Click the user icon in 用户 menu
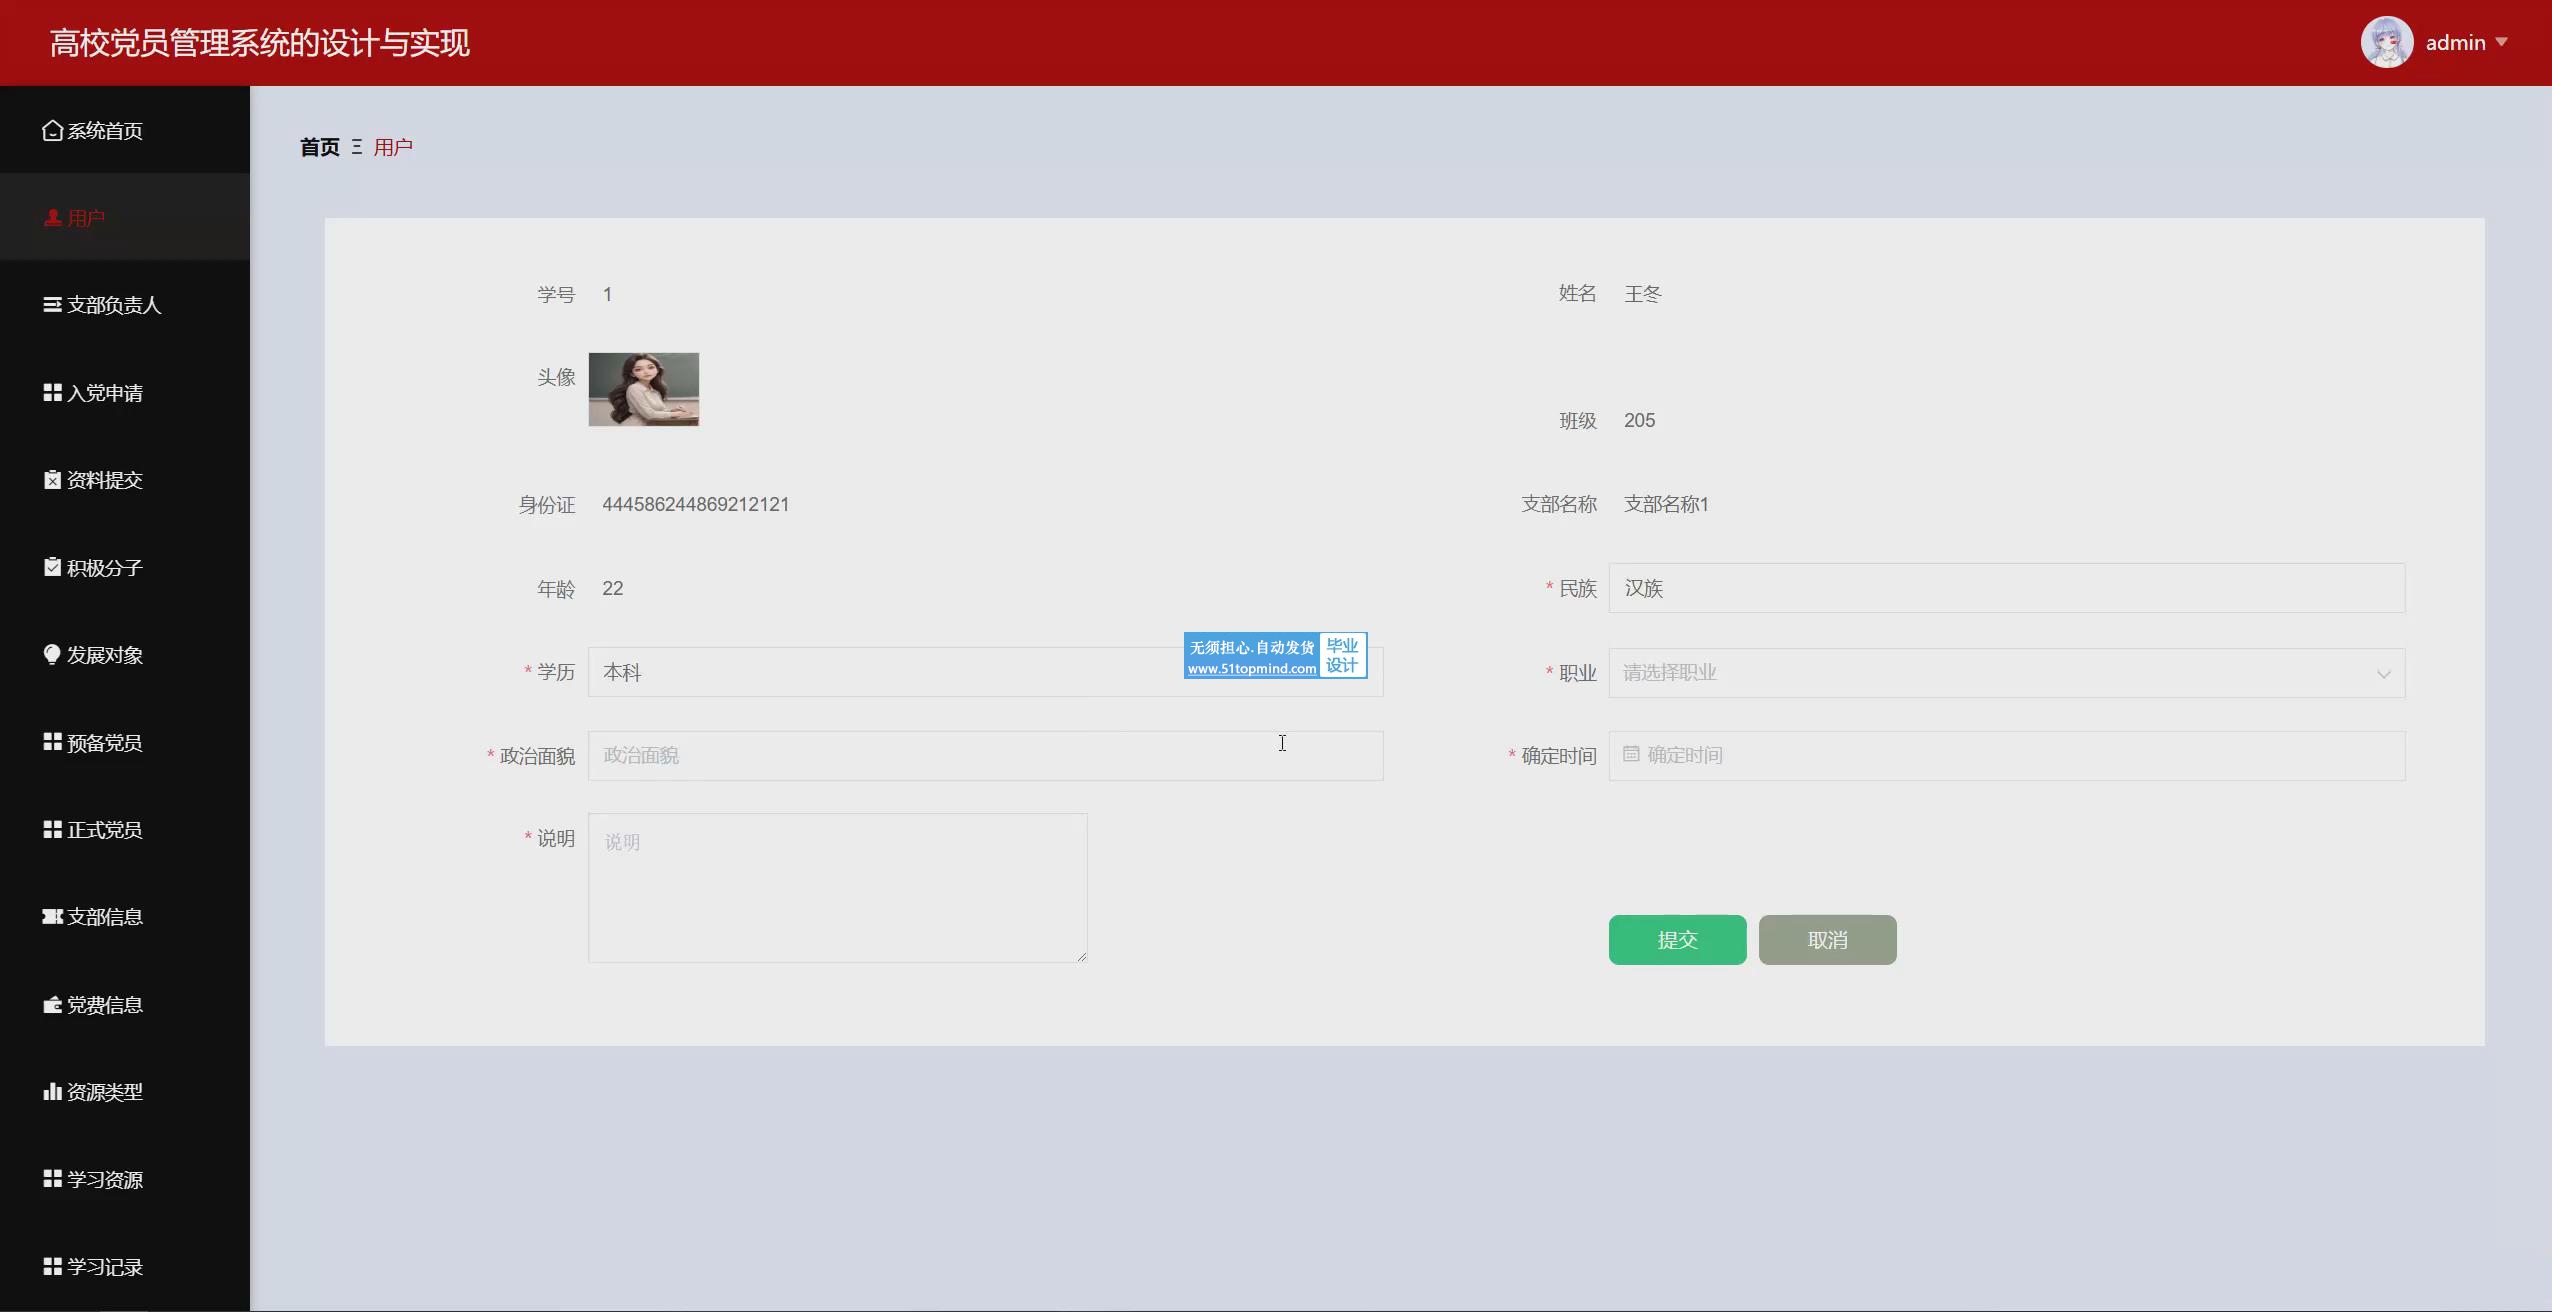2552x1312 pixels. [x=52, y=217]
